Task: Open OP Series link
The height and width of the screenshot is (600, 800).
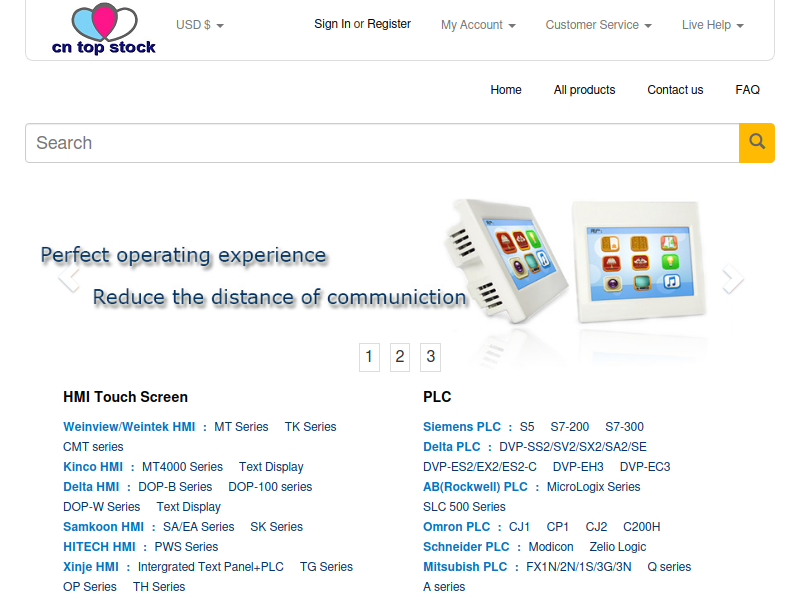Action: 90,587
